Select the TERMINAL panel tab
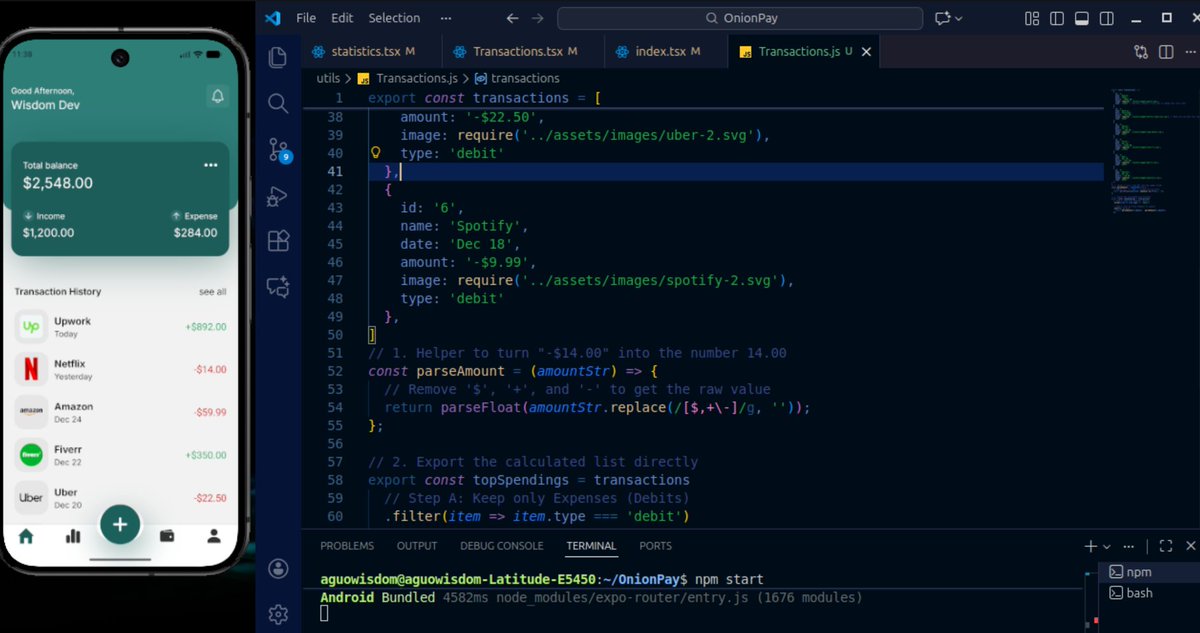The width and height of the screenshot is (1200, 633). [591, 546]
